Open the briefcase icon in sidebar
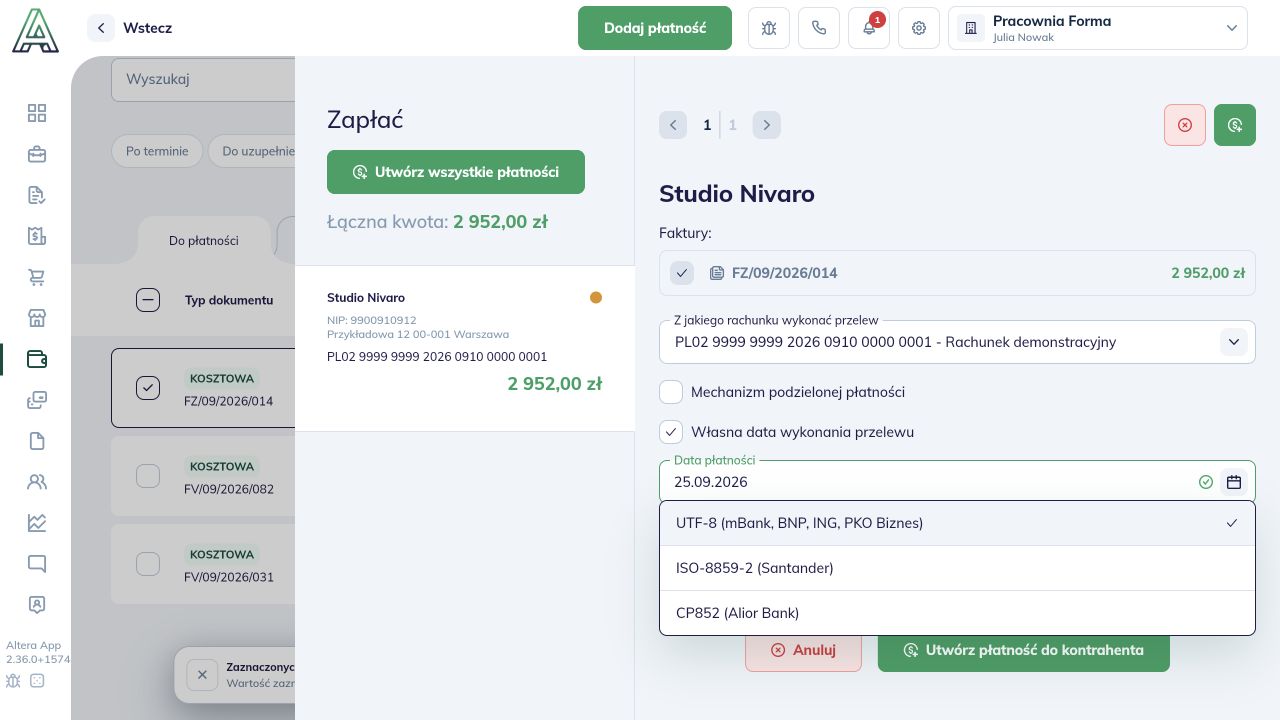This screenshot has width=1280, height=720. click(x=37, y=154)
